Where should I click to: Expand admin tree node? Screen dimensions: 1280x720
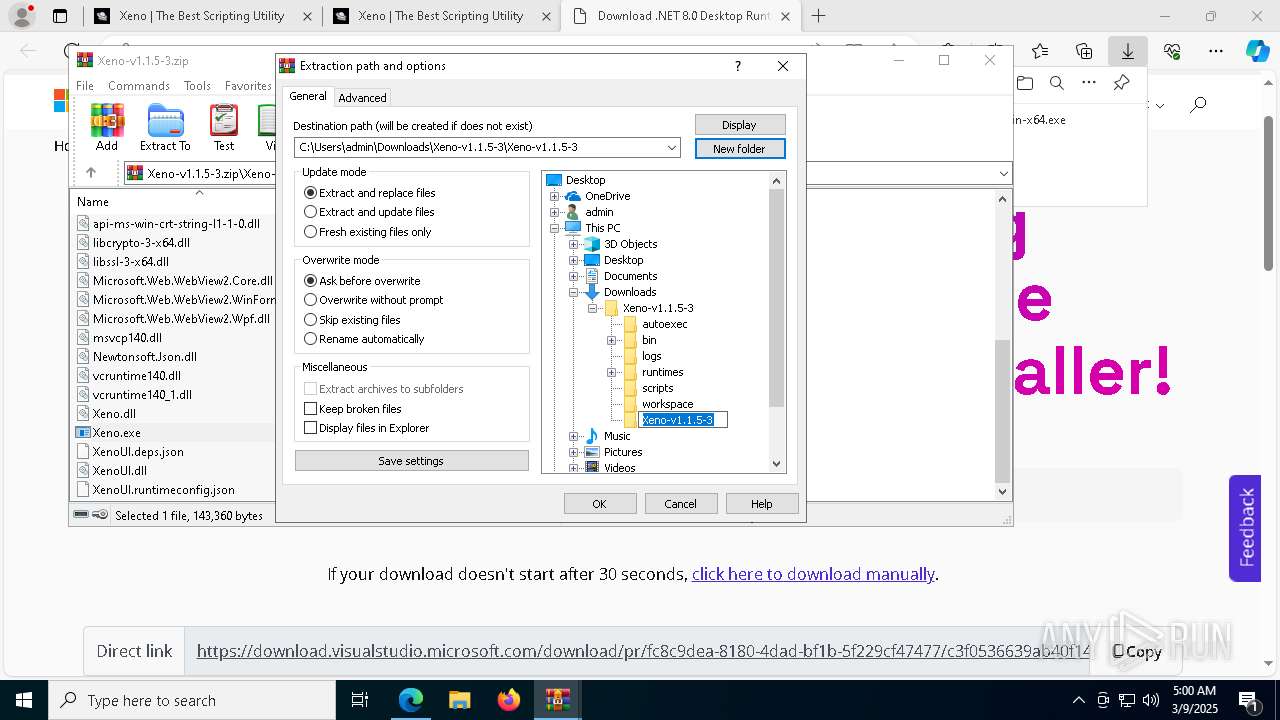point(555,212)
